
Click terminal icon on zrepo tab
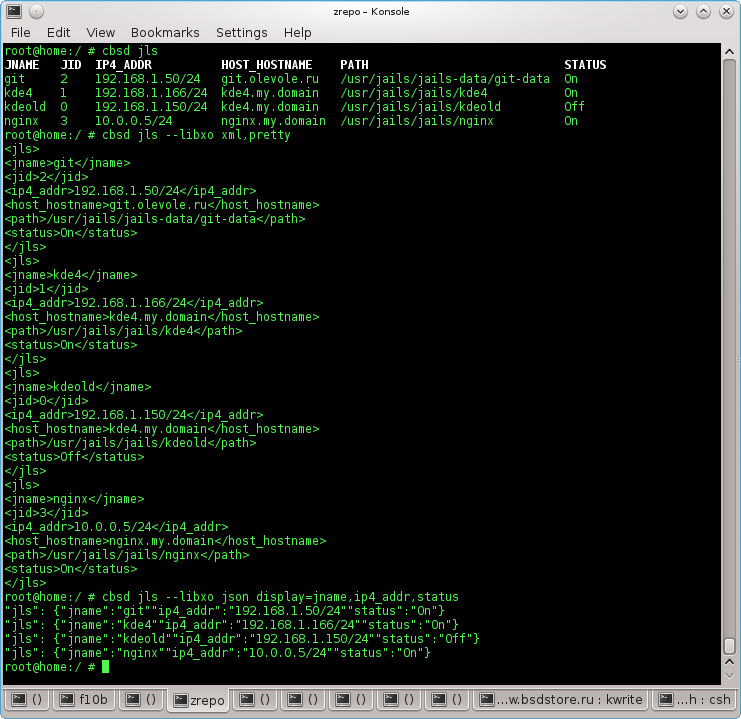tap(181, 700)
